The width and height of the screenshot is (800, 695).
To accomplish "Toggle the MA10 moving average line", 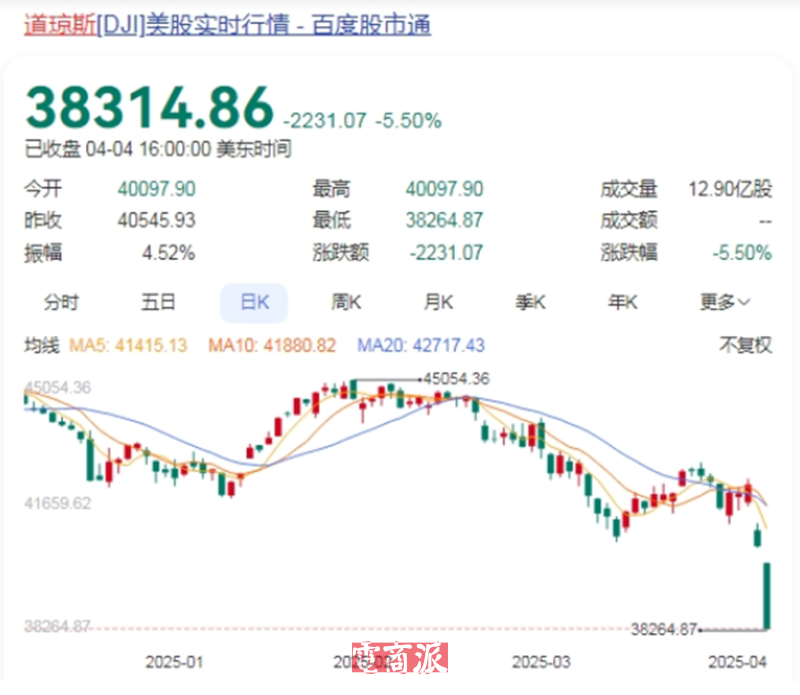I will [x=273, y=345].
